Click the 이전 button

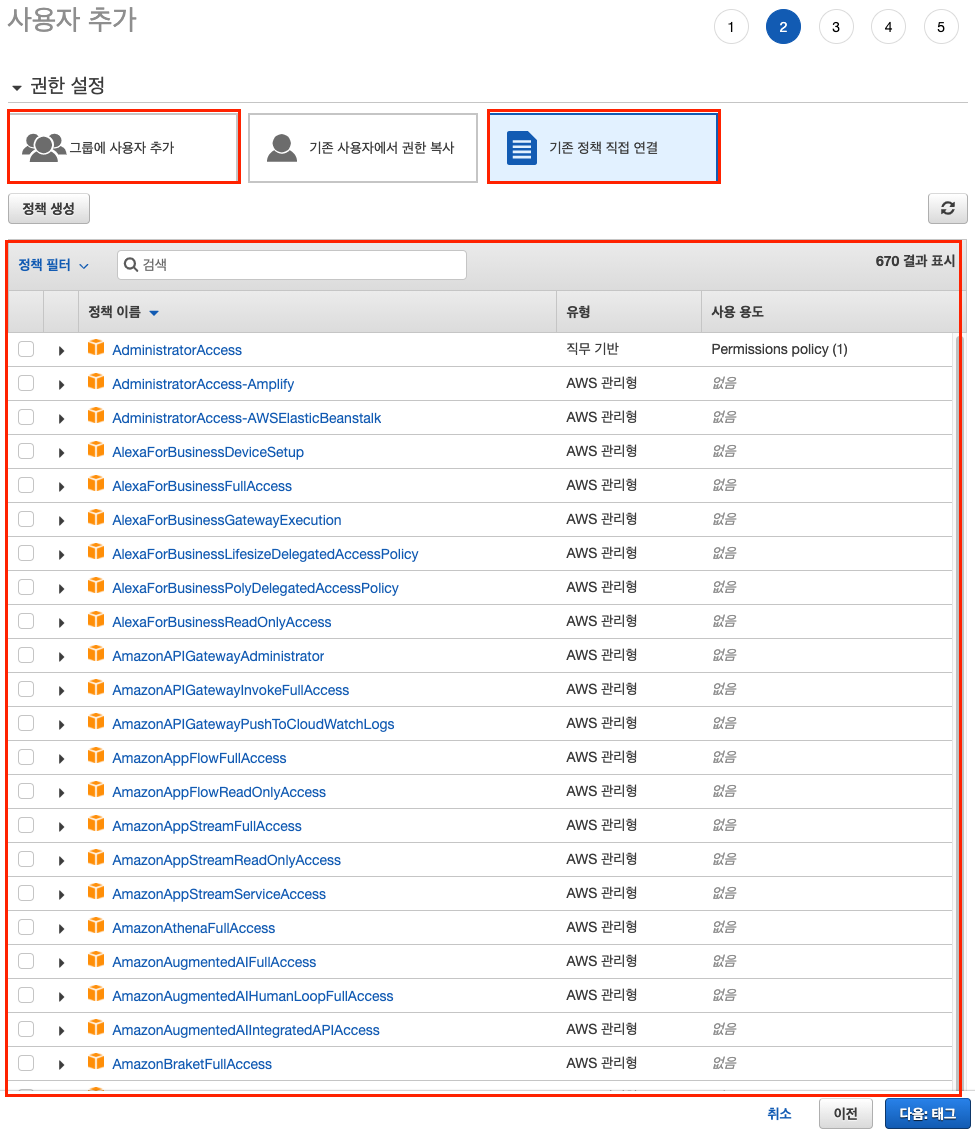point(845,1113)
